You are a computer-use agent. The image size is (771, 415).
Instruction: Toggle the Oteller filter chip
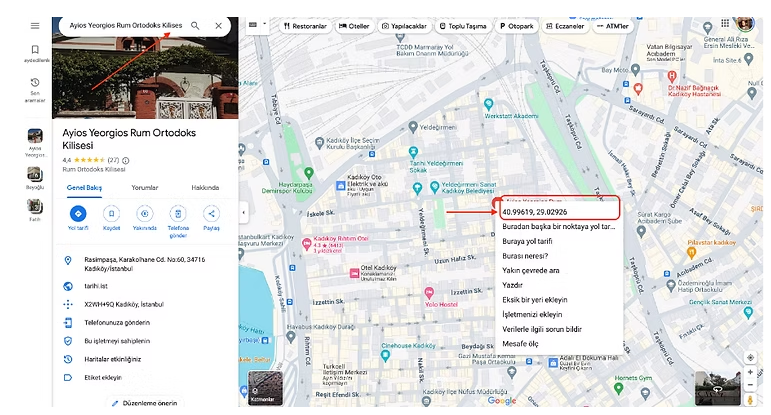pos(352,25)
